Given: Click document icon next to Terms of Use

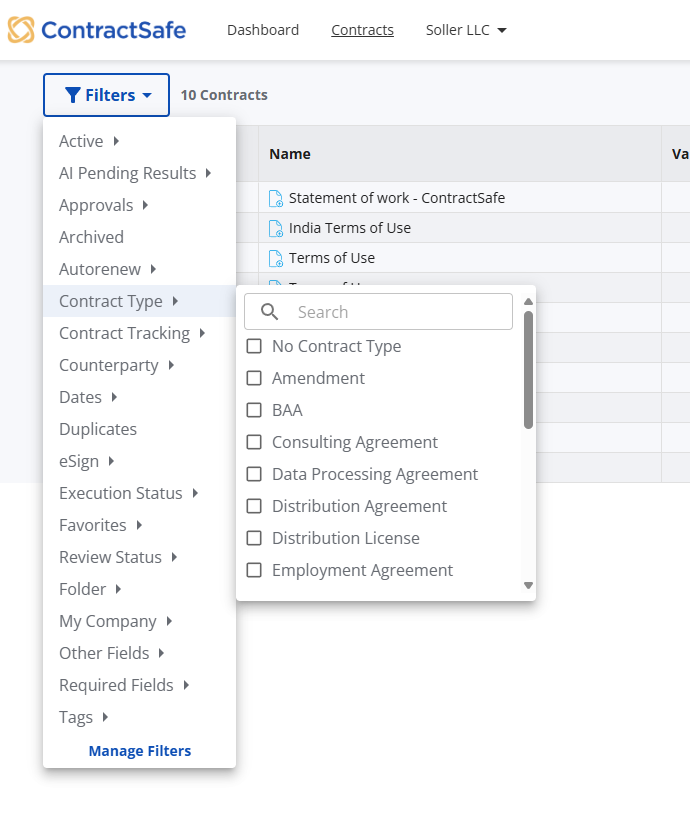Looking at the screenshot, I should click(x=276, y=259).
